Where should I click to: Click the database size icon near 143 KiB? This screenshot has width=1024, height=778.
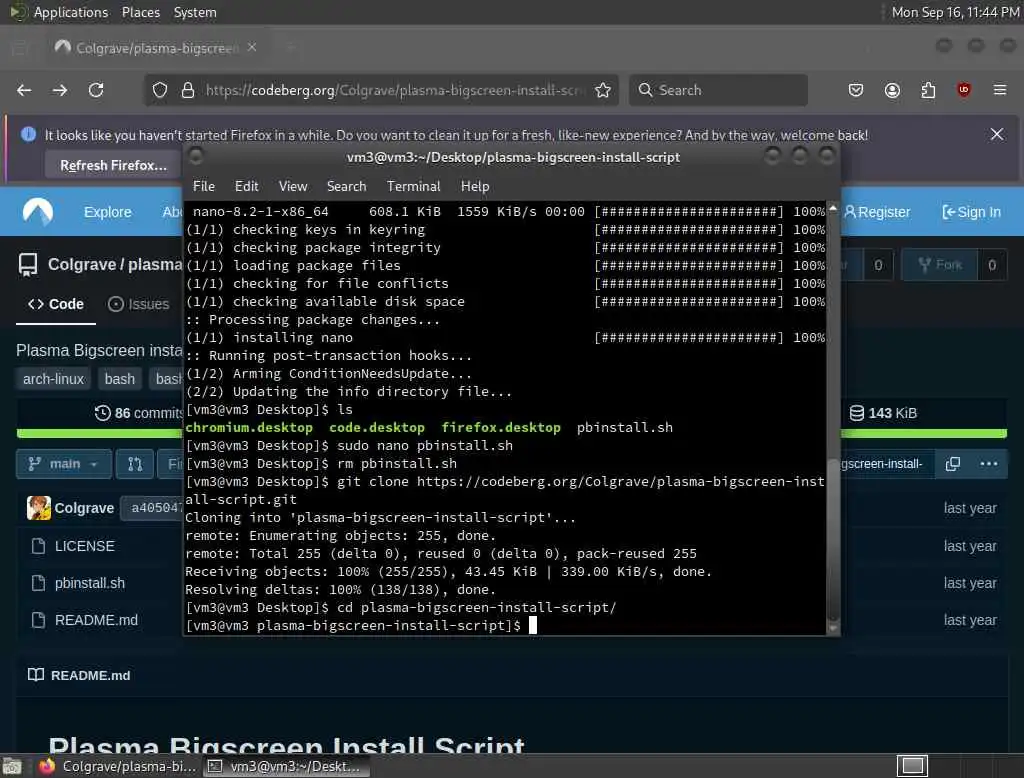857,413
